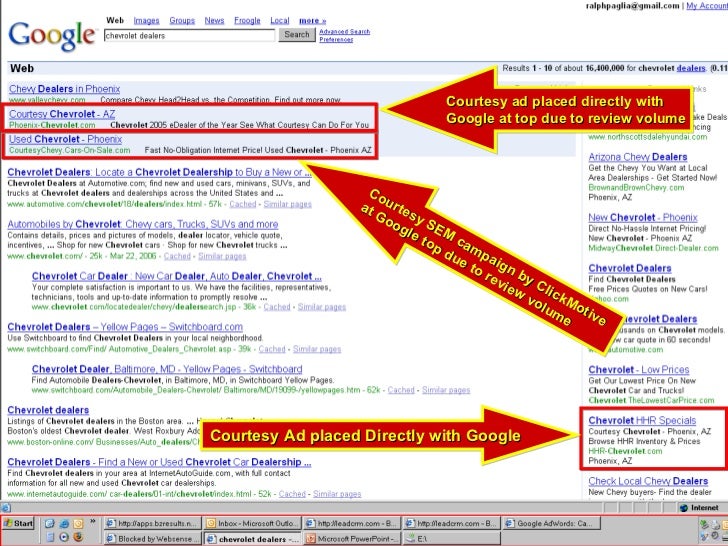The image size is (728, 546).
Task: Open 'Chevrolet Dealers: Locate a Chevrolet Dealership' result
Action: pos(159,172)
